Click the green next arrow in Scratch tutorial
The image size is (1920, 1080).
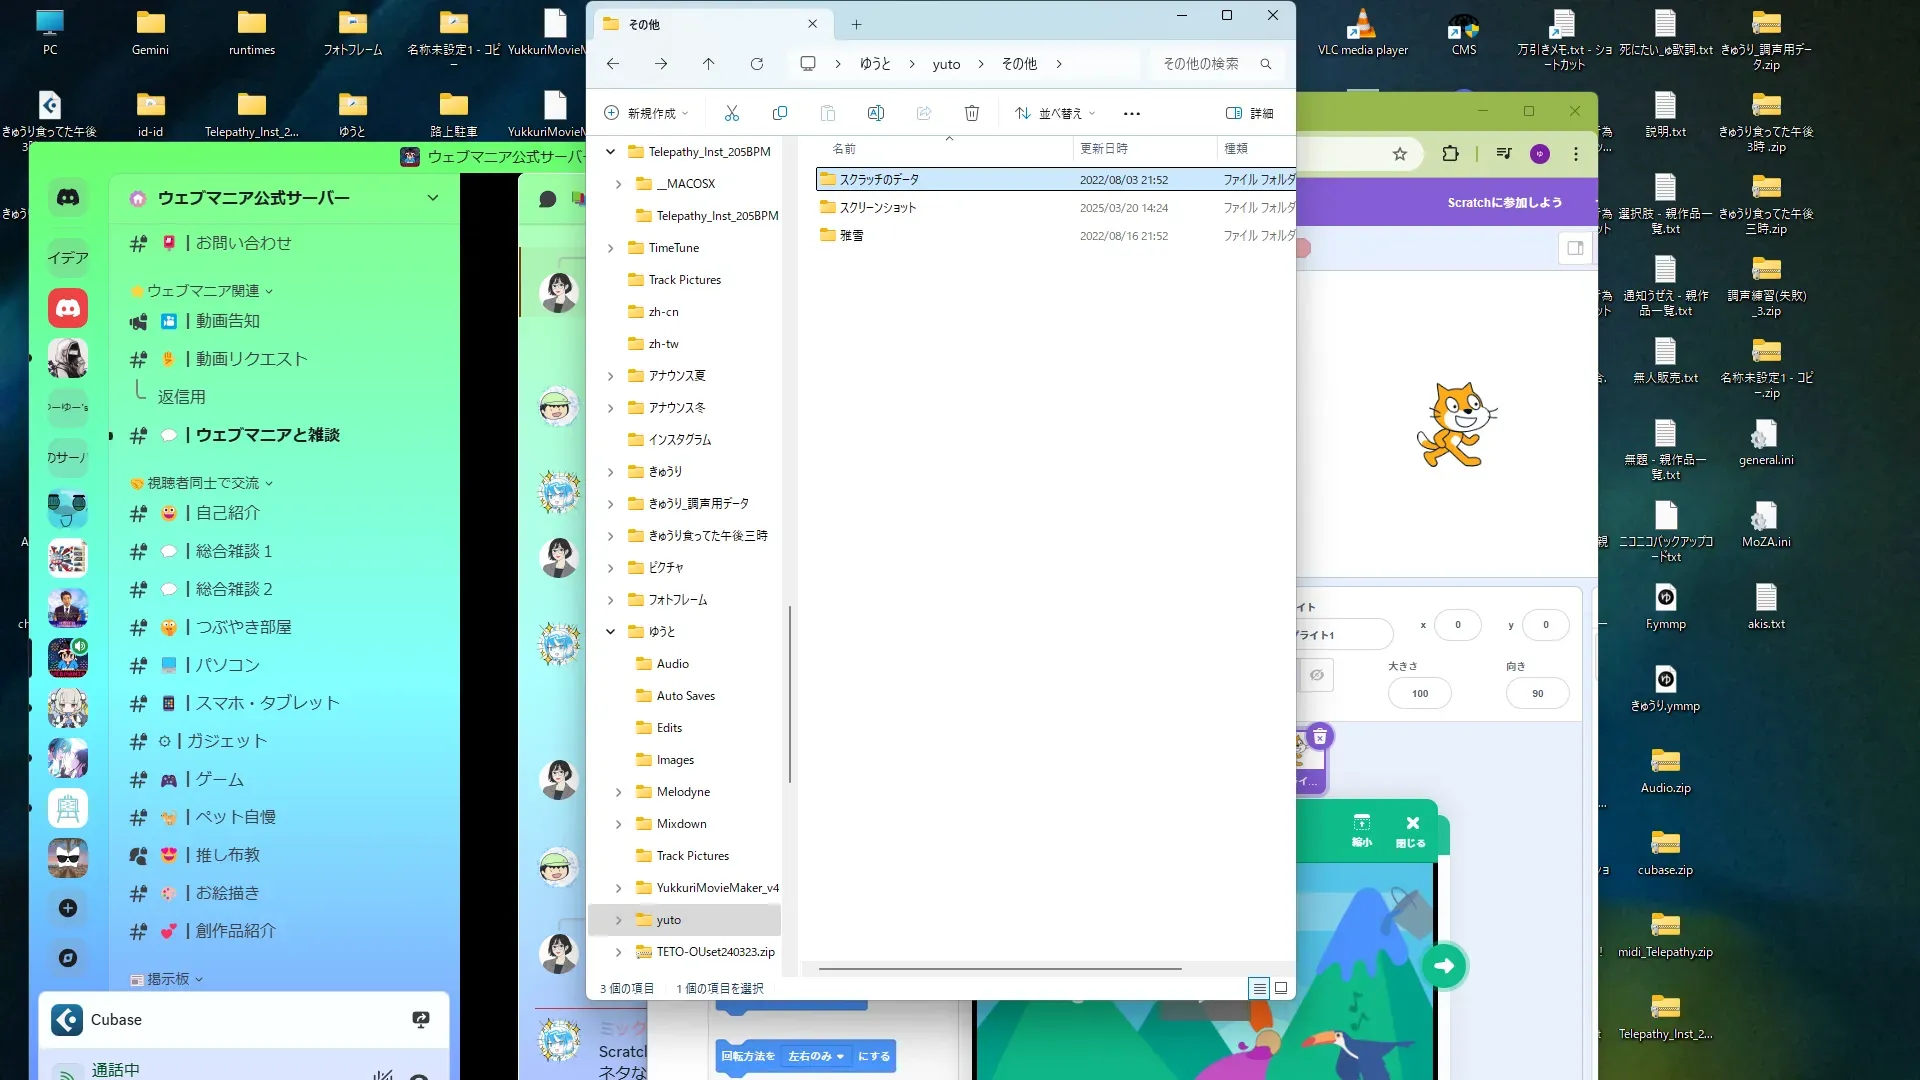[x=1443, y=965]
